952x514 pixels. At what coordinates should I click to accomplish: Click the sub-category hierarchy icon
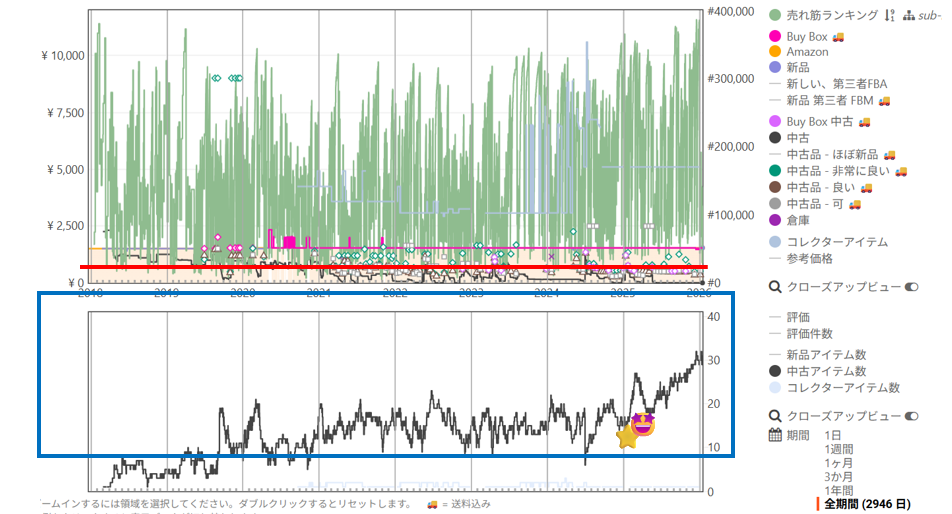click(908, 15)
